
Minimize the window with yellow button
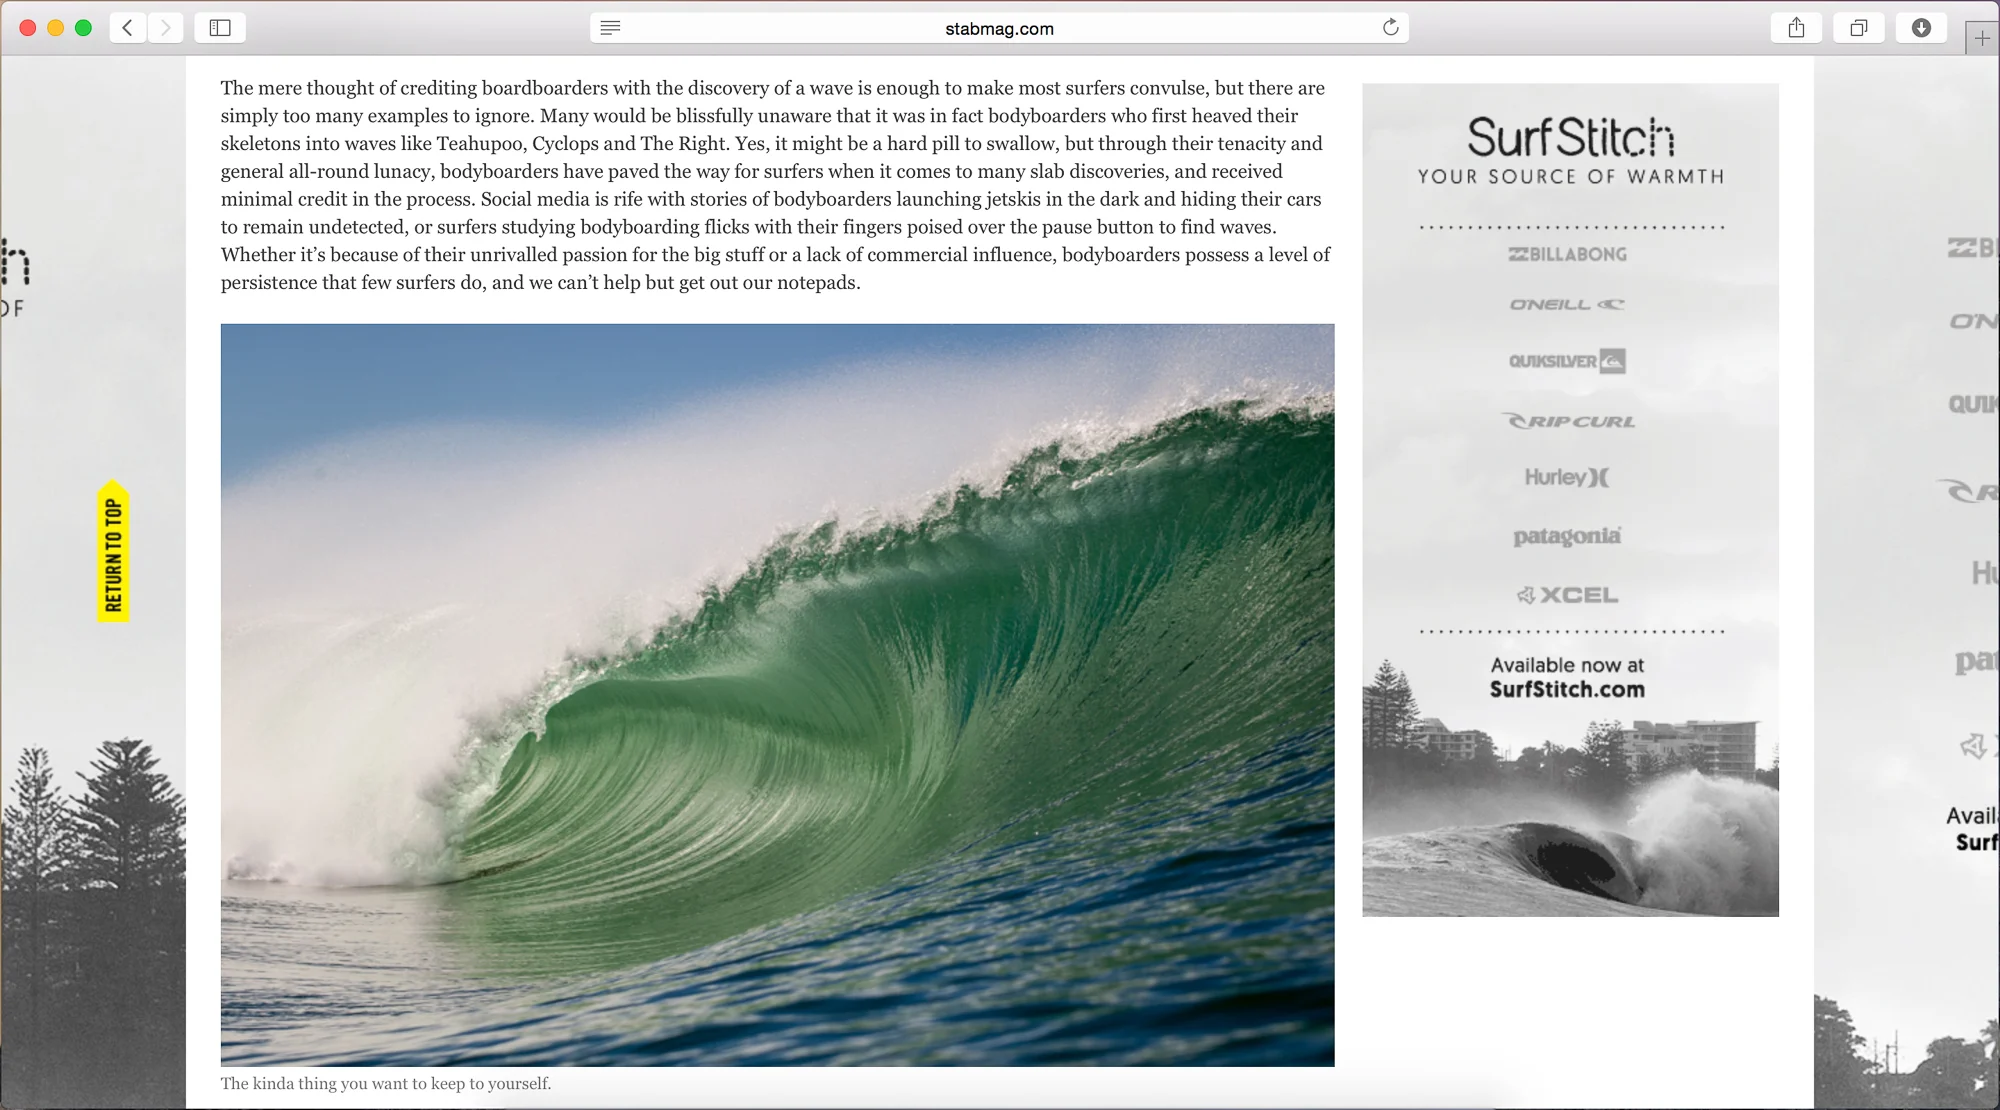tap(56, 28)
